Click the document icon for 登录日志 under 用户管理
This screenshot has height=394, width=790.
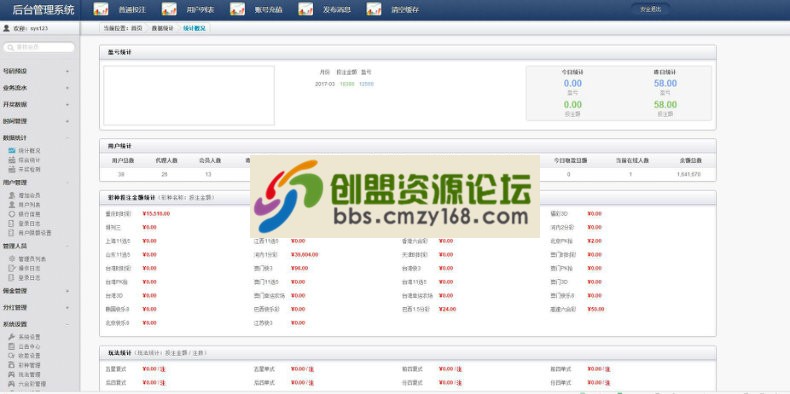[x=12, y=223]
